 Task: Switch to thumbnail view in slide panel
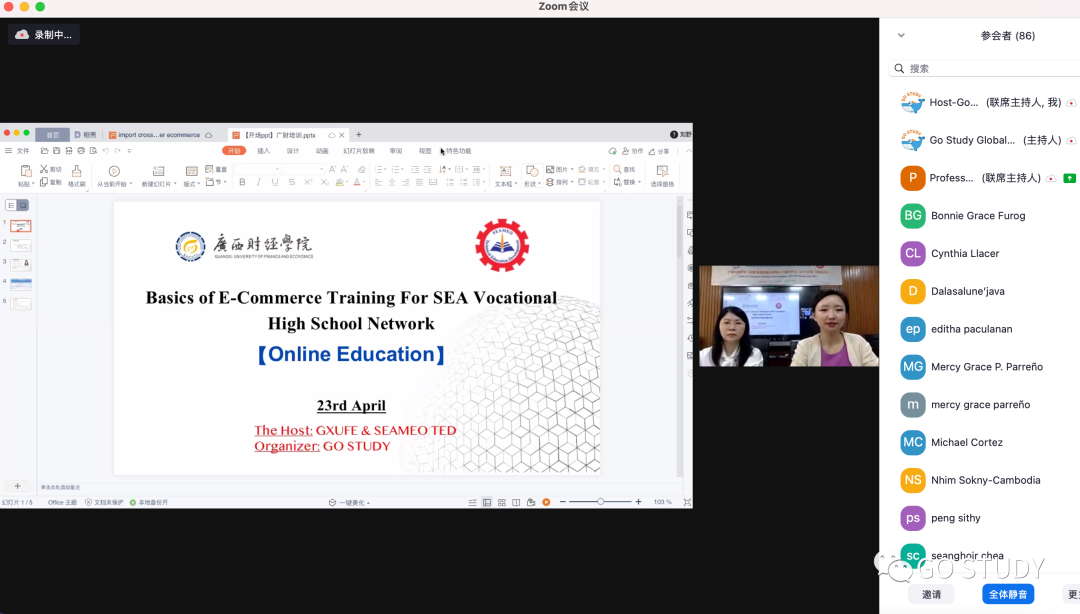[23, 205]
